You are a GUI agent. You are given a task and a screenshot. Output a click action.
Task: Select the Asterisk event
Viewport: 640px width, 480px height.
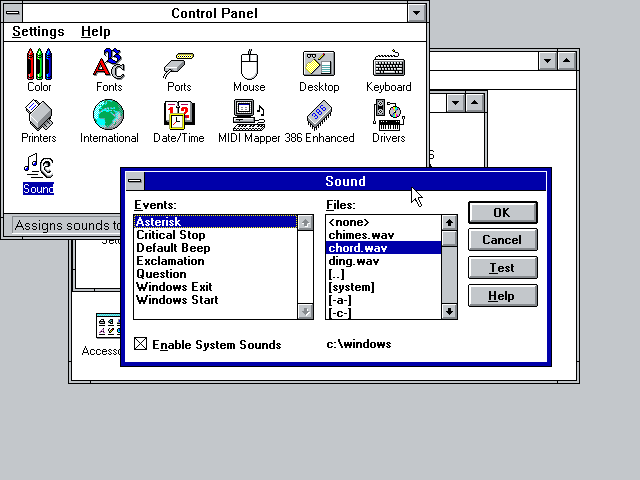(216, 222)
